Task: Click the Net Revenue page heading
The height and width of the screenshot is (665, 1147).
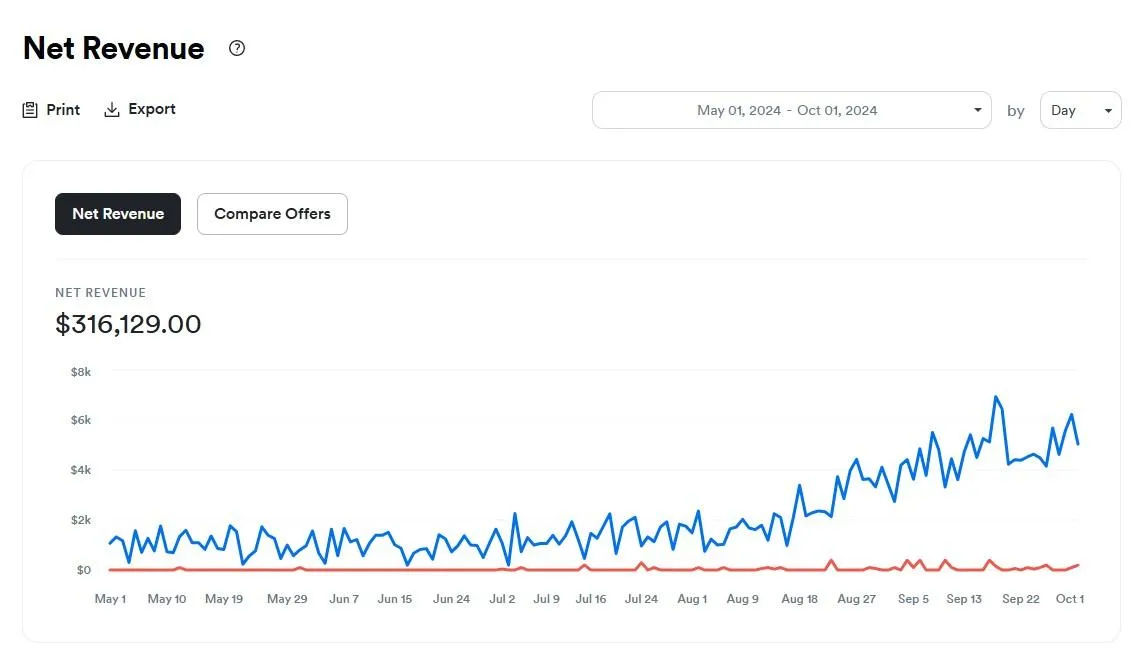Action: pos(114,48)
